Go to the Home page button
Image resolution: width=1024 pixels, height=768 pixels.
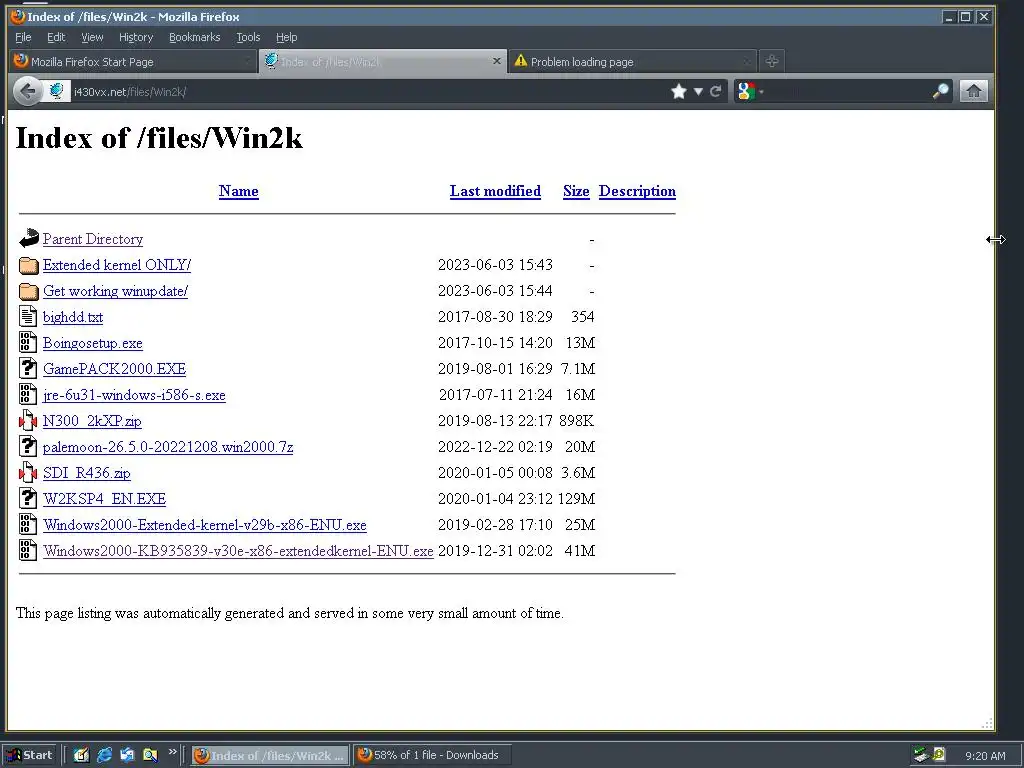(973, 91)
